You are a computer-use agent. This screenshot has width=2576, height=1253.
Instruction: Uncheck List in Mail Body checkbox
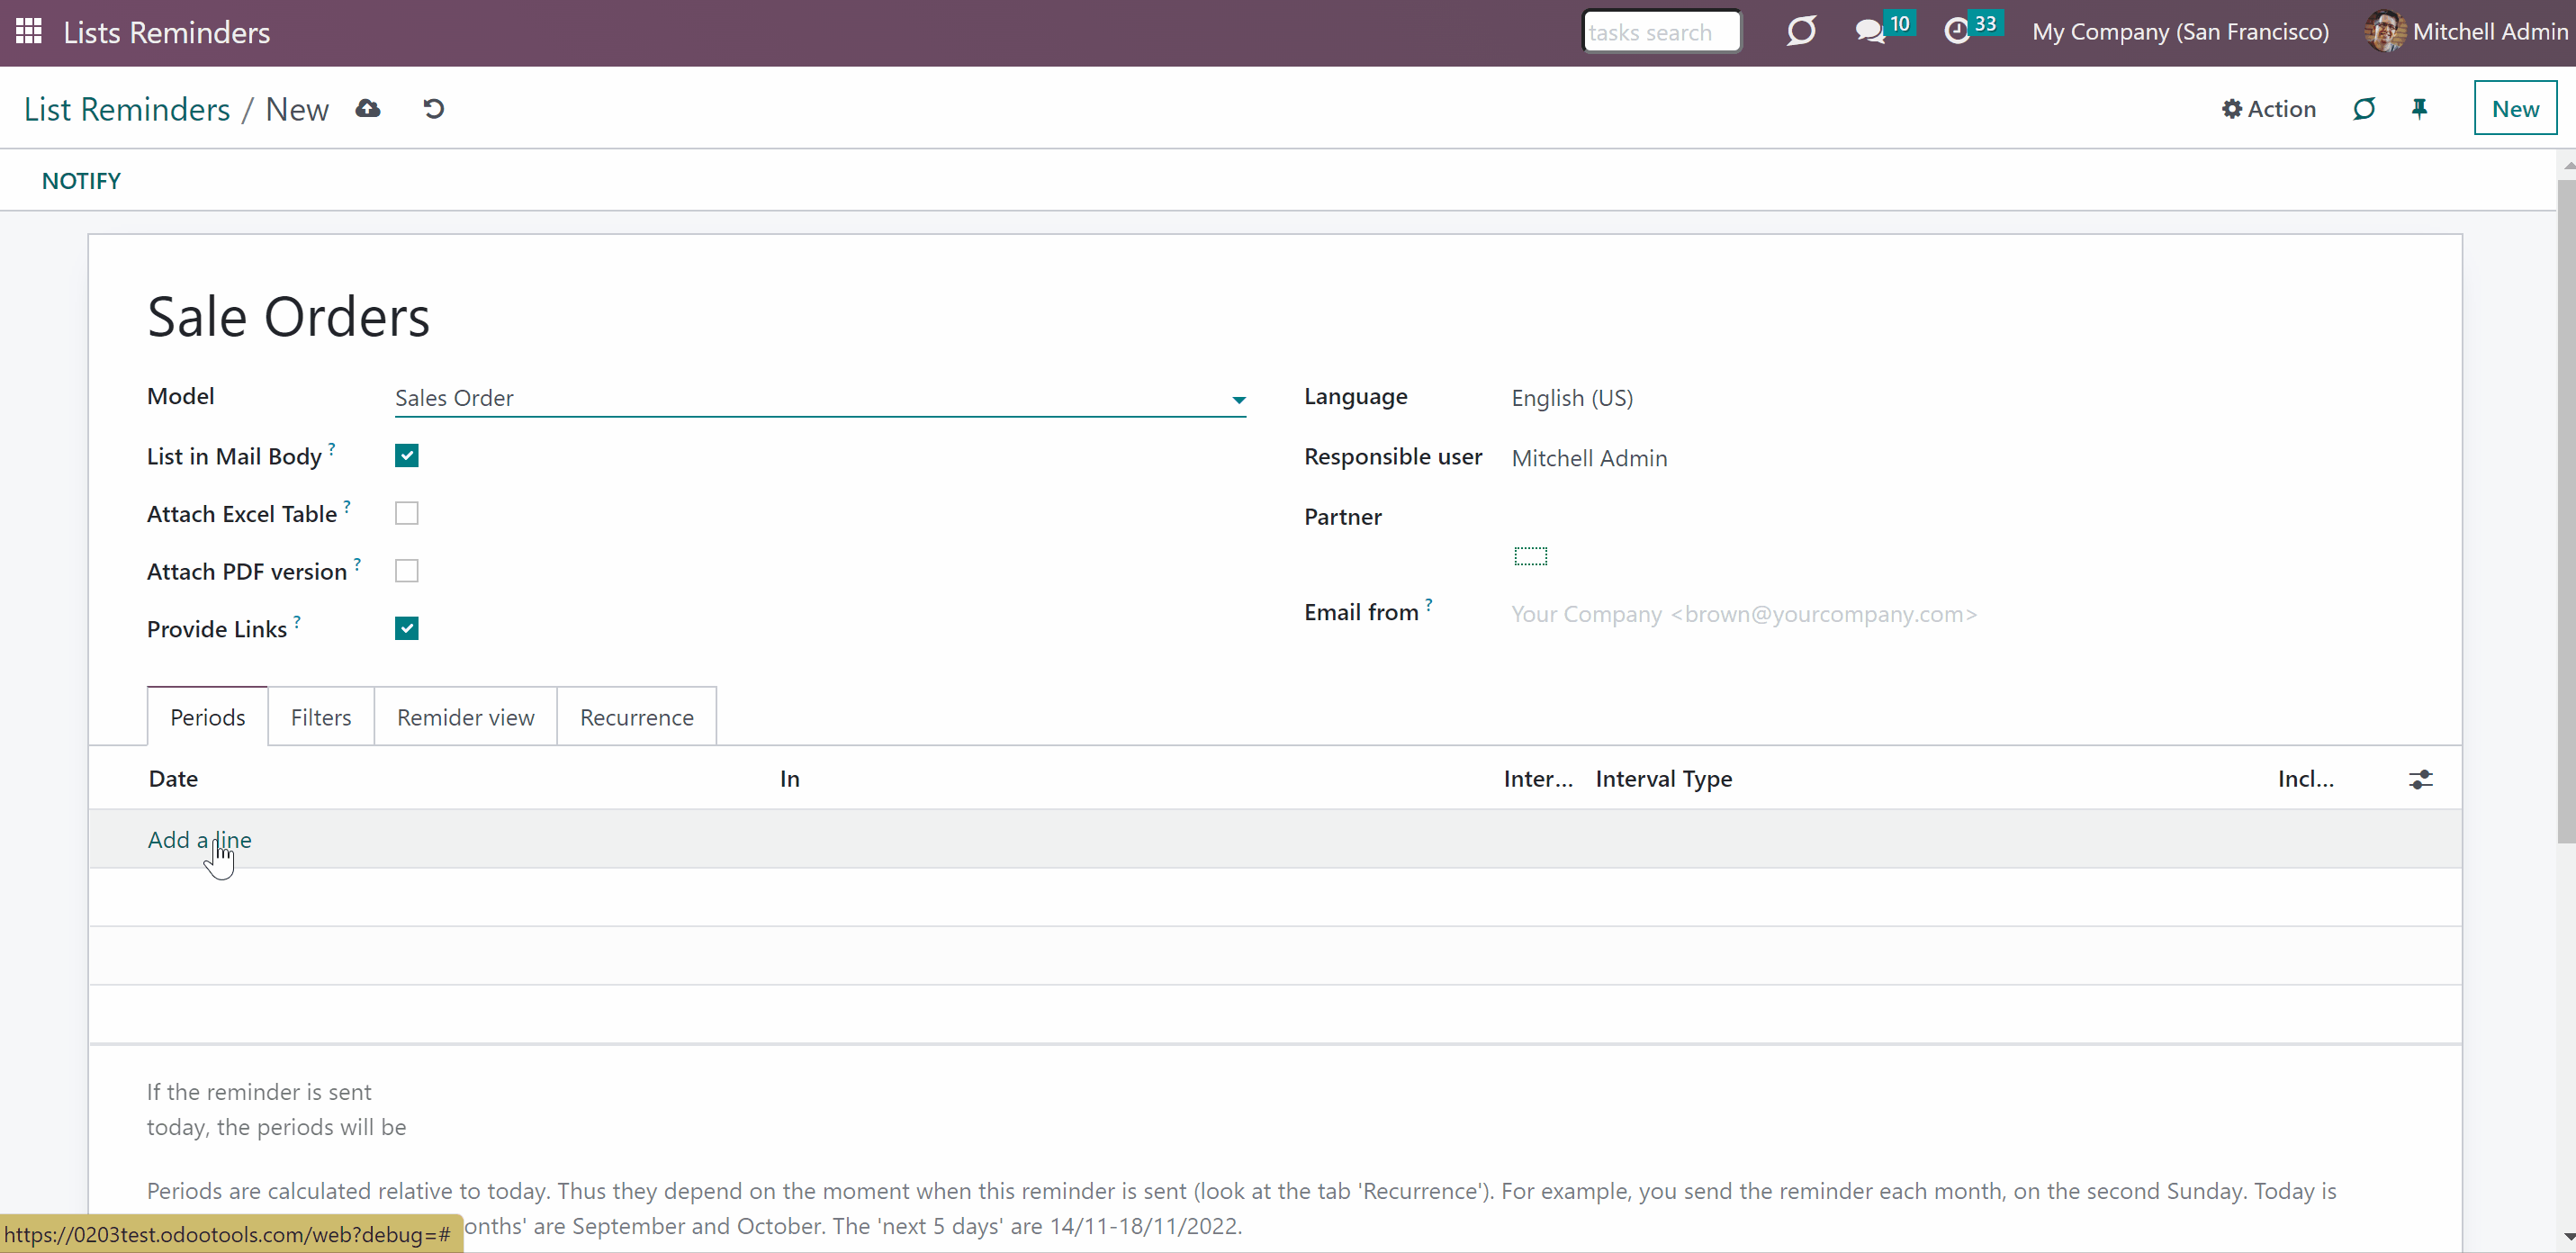coord(406,456)
